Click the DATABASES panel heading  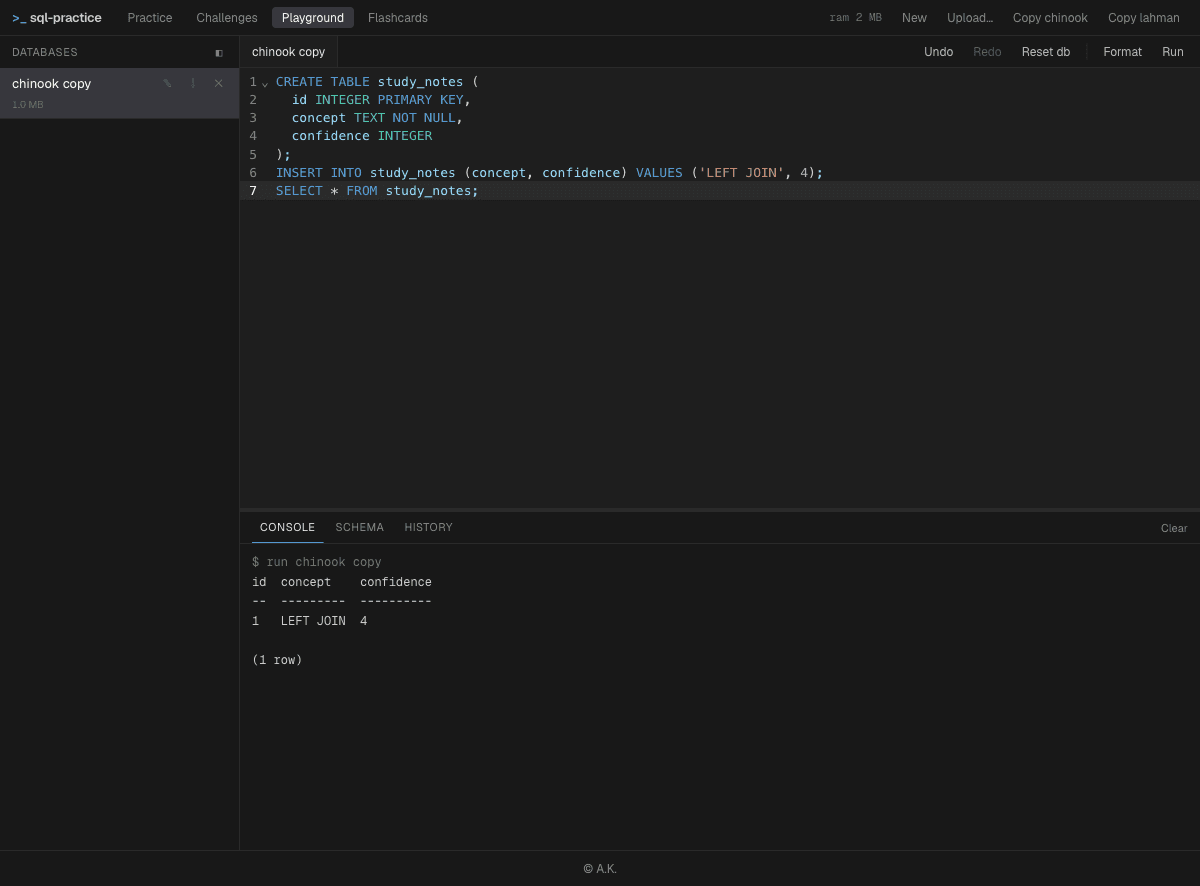[45, 52]
